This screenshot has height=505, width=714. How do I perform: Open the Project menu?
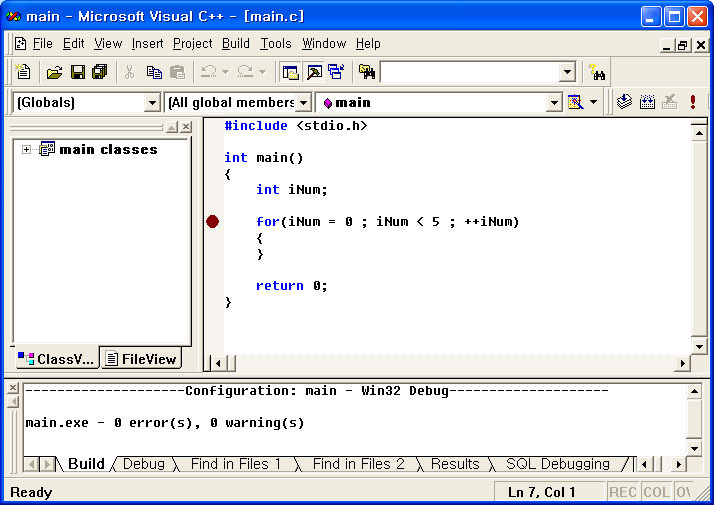193,44
